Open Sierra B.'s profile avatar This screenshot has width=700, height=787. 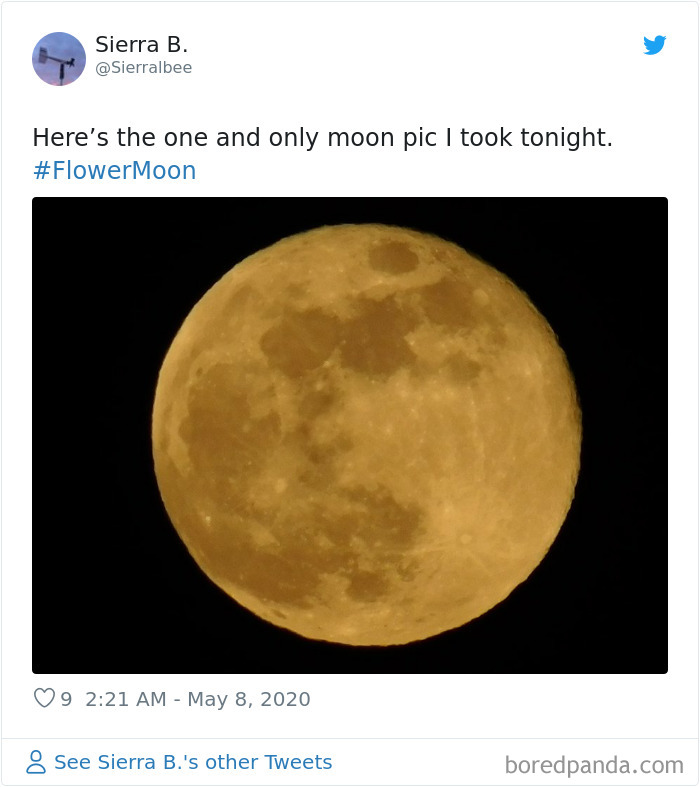[59, 59]
